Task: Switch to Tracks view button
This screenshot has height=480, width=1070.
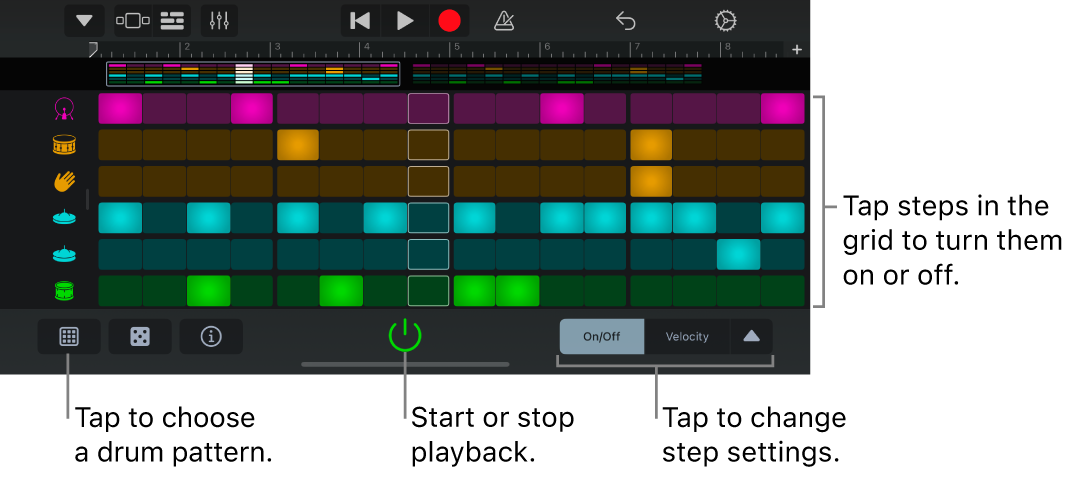Action: 172,20
